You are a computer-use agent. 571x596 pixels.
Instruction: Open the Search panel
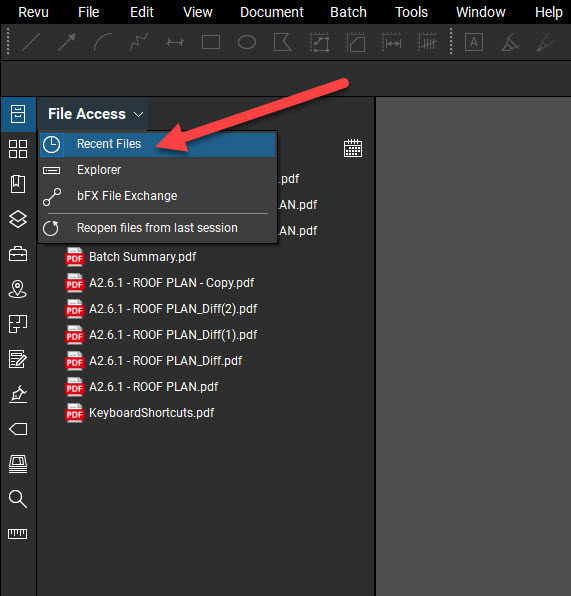tap(18, 499)
